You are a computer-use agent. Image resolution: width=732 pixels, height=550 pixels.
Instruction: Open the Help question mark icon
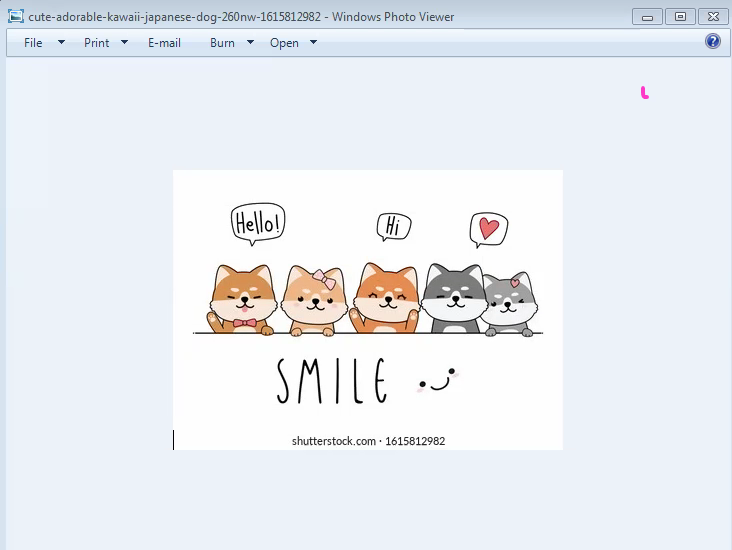coord(712,41)
